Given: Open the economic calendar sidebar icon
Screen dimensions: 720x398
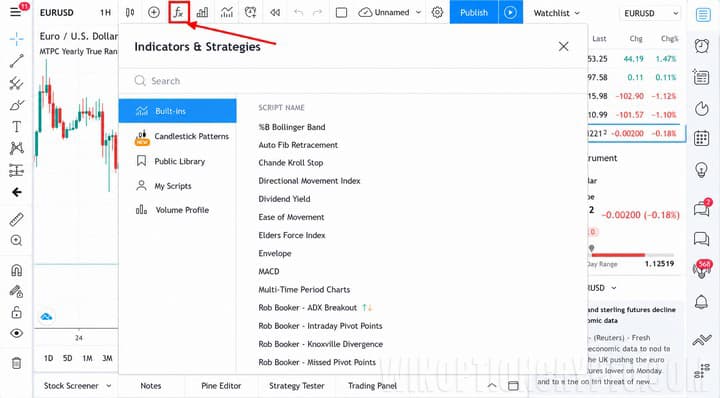Looking at the screenshot, I should pos(702,138).
